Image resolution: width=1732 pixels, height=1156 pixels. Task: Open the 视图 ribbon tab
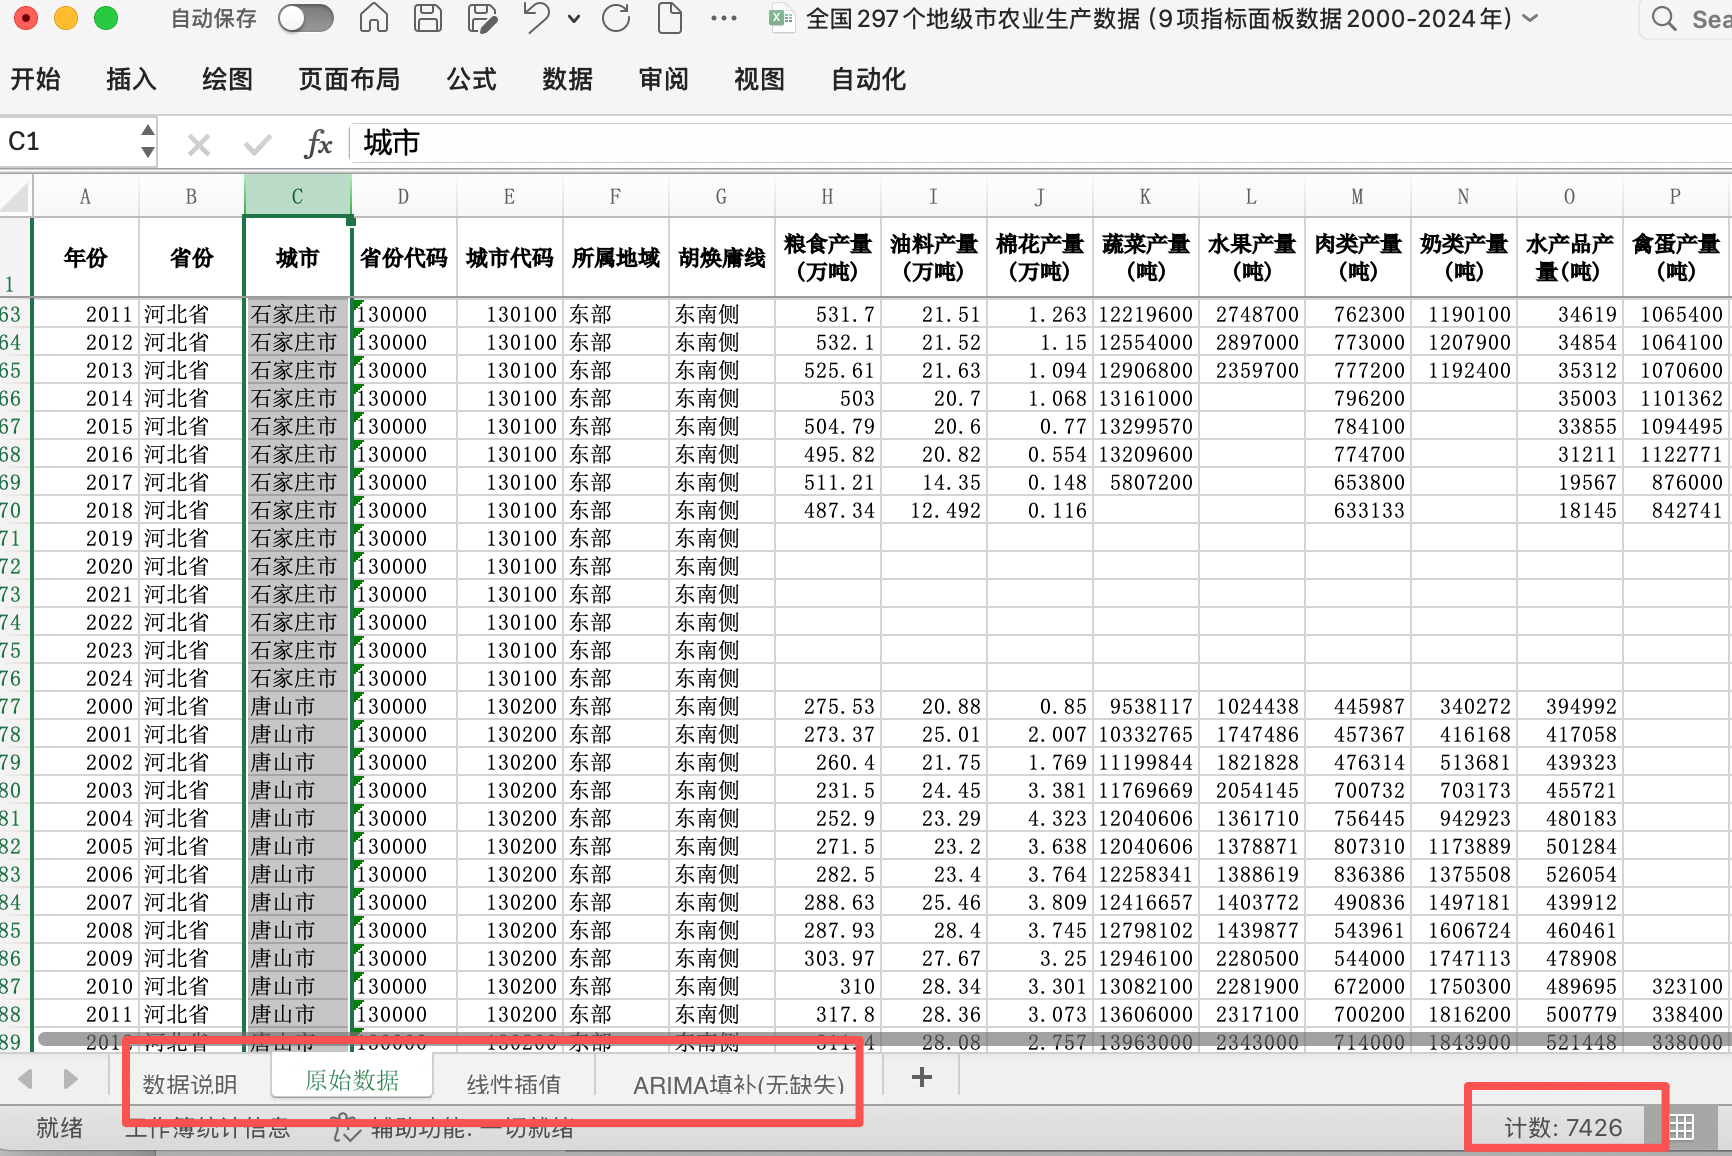pos(759,79)
